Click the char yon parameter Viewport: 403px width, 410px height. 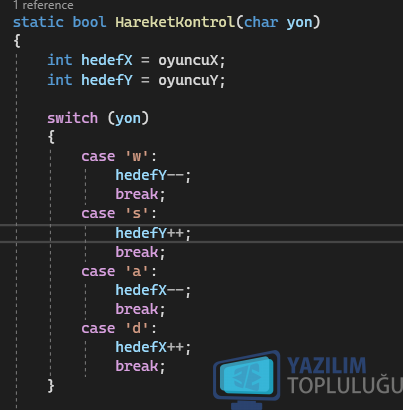coord(279,22)
